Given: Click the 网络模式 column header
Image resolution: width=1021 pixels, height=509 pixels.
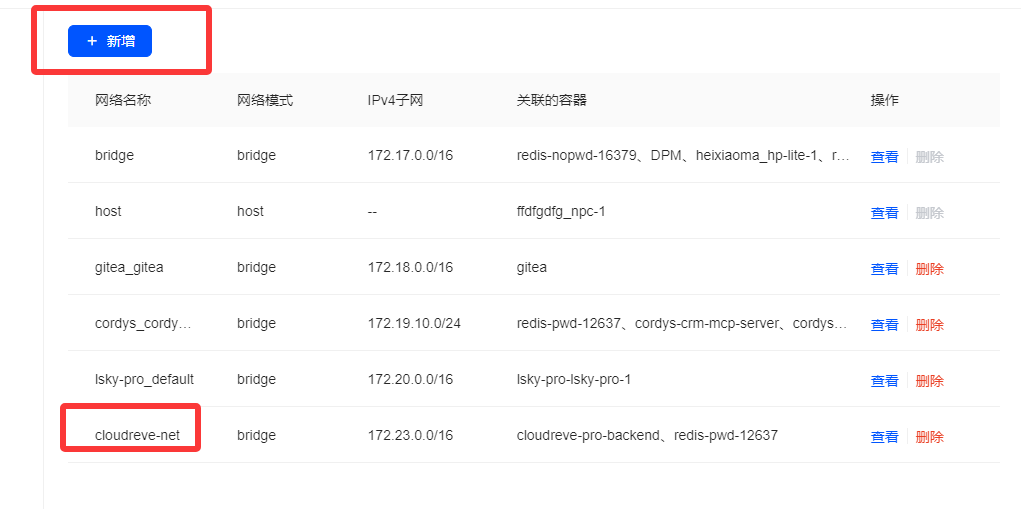Looking at the screenshot, I should (x=265, y=100).
